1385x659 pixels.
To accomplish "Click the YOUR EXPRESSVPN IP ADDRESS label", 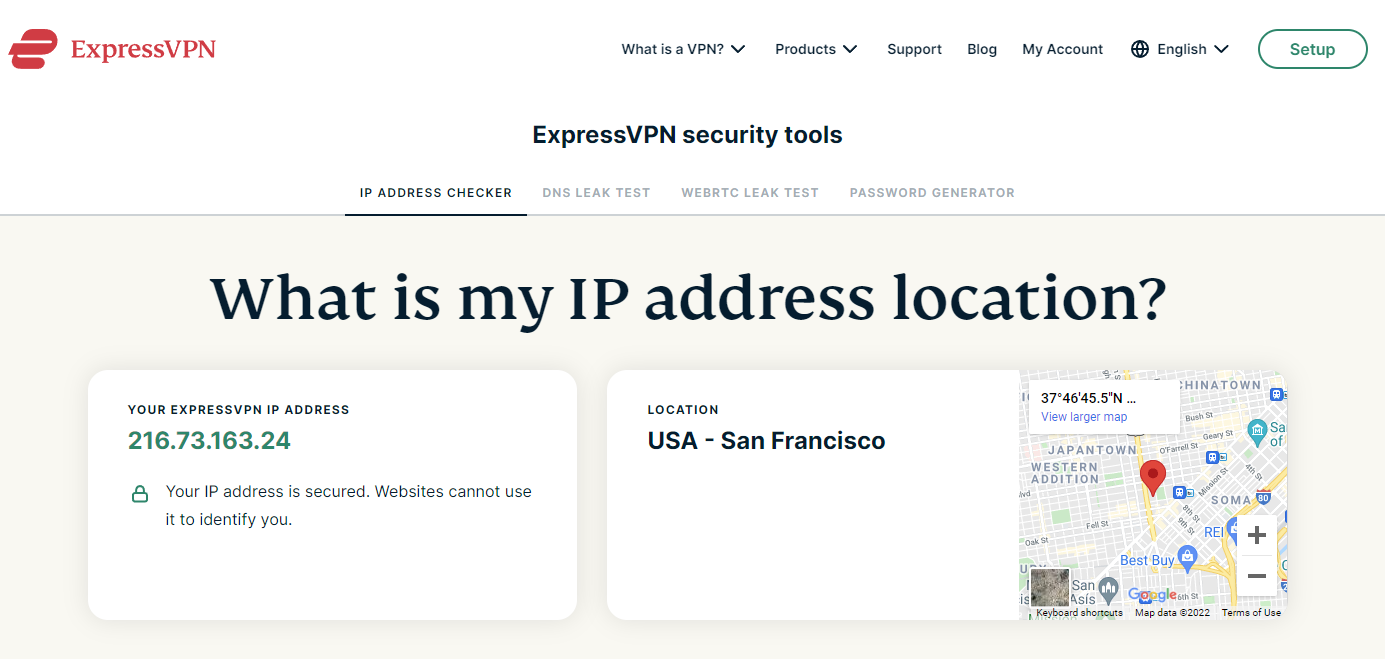I will pos(239,410).
